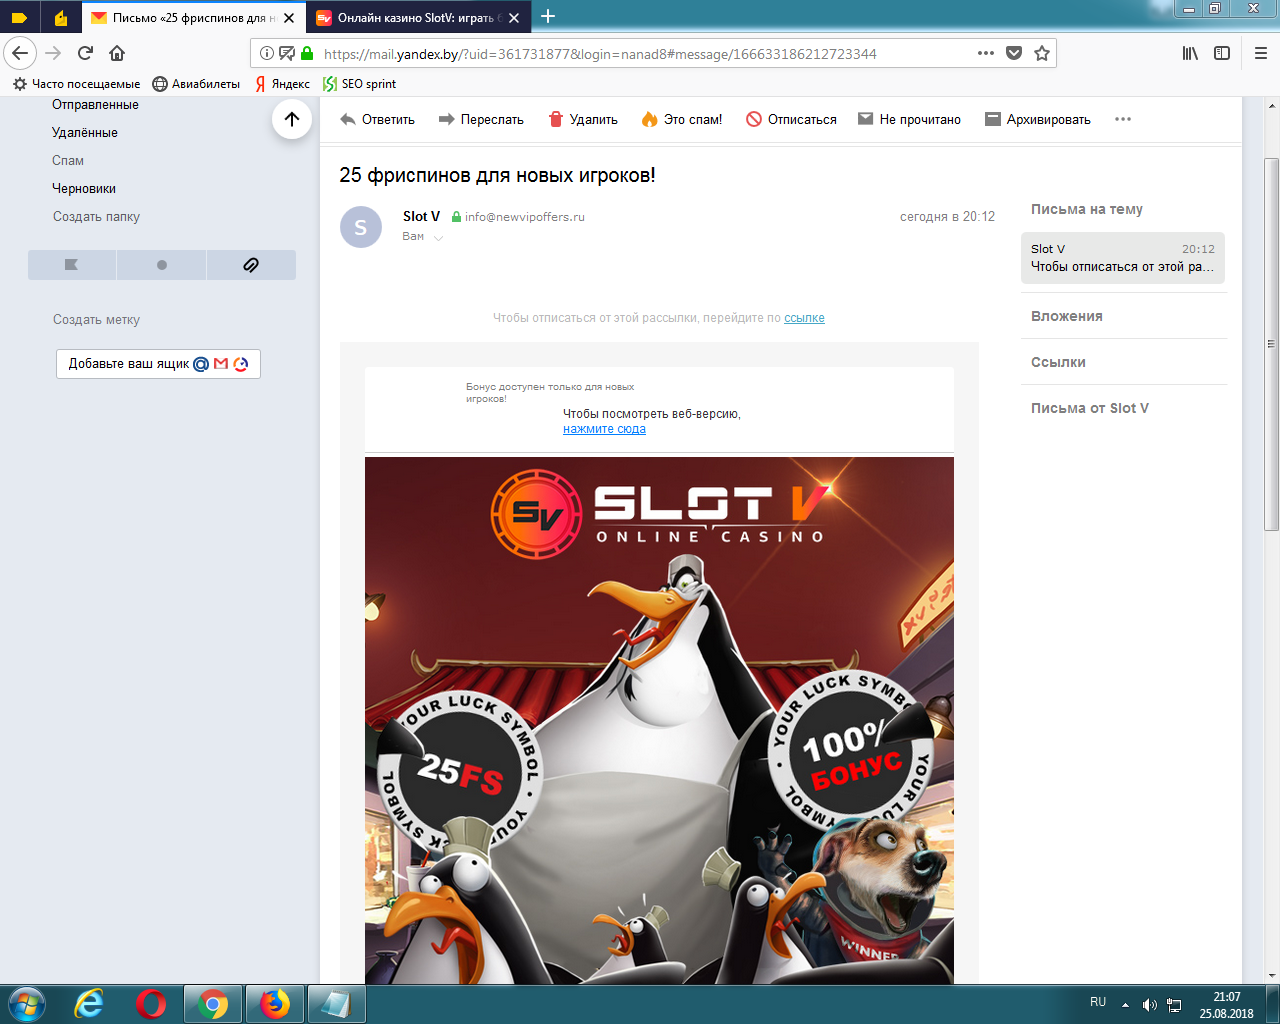Image resolution: width=1280 pixels, height=1024 pixels.
Task: Filter mail by flagged messages
Action: [x=72, y=265]
